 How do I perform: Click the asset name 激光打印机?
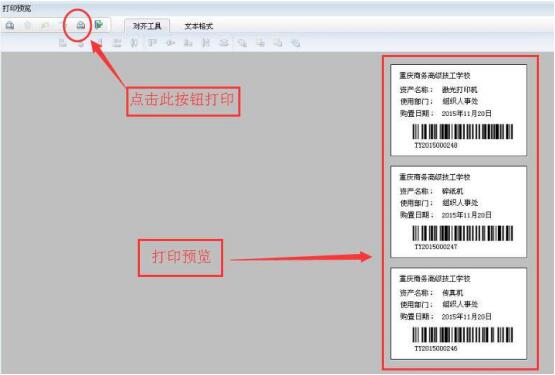(459, 90)
